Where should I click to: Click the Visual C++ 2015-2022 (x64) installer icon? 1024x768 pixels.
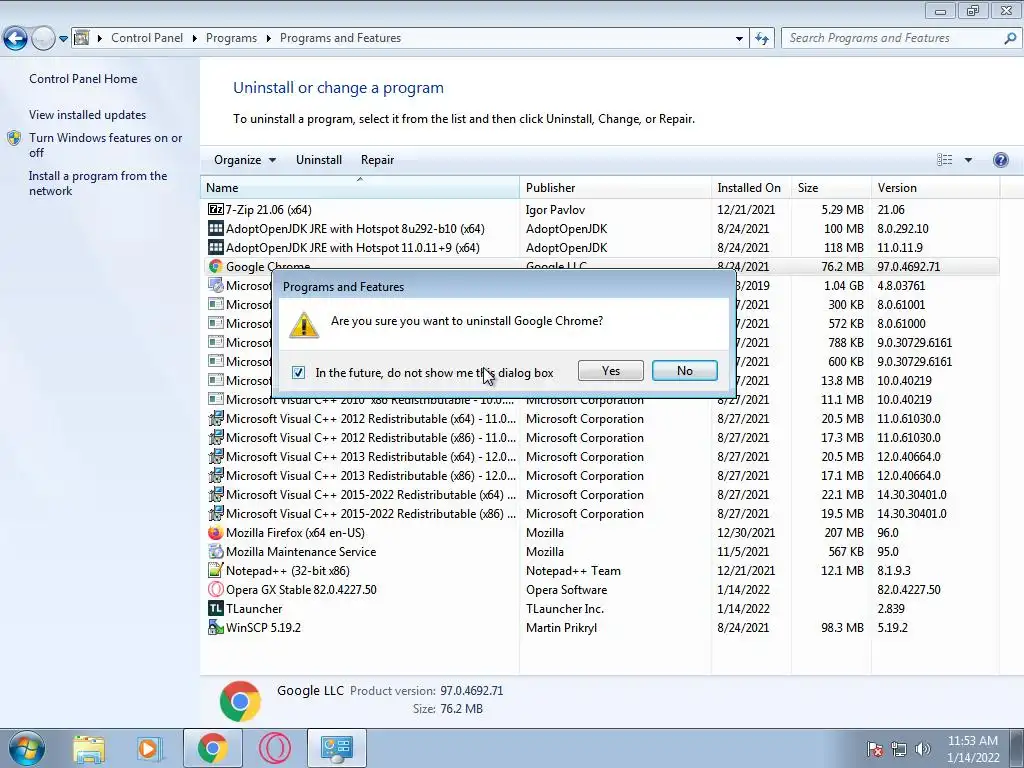(216, 494)
